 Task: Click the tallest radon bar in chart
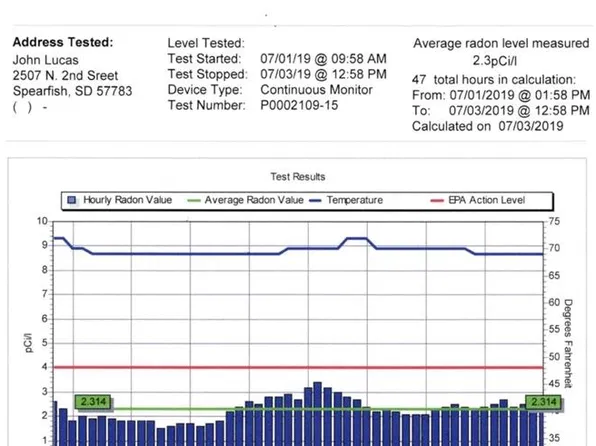317,414
